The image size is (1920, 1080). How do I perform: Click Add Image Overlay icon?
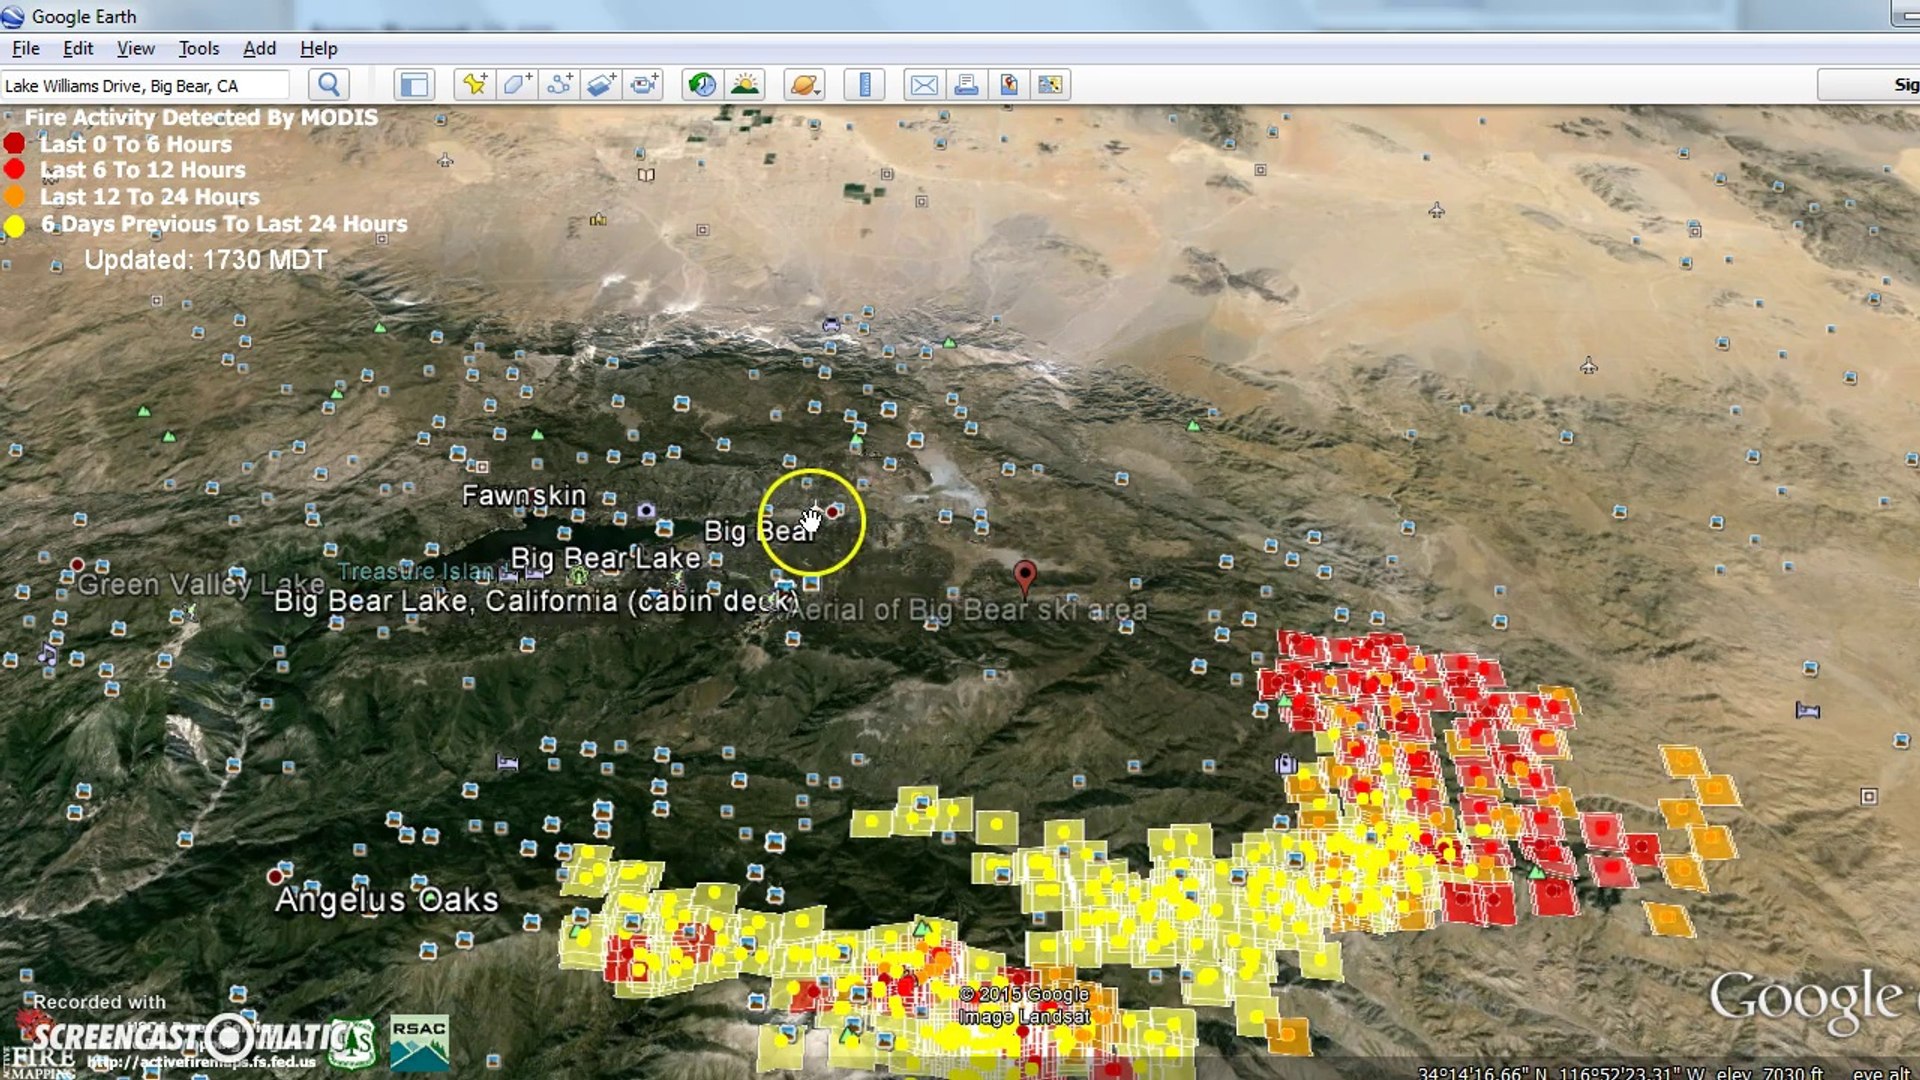[602, 85]
